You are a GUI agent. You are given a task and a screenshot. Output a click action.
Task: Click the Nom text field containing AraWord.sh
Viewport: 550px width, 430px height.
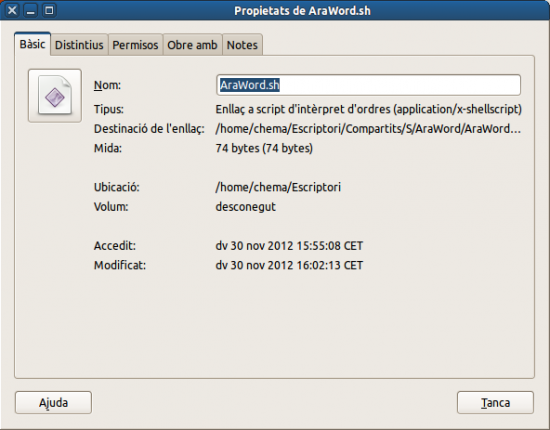click(368, 85)
